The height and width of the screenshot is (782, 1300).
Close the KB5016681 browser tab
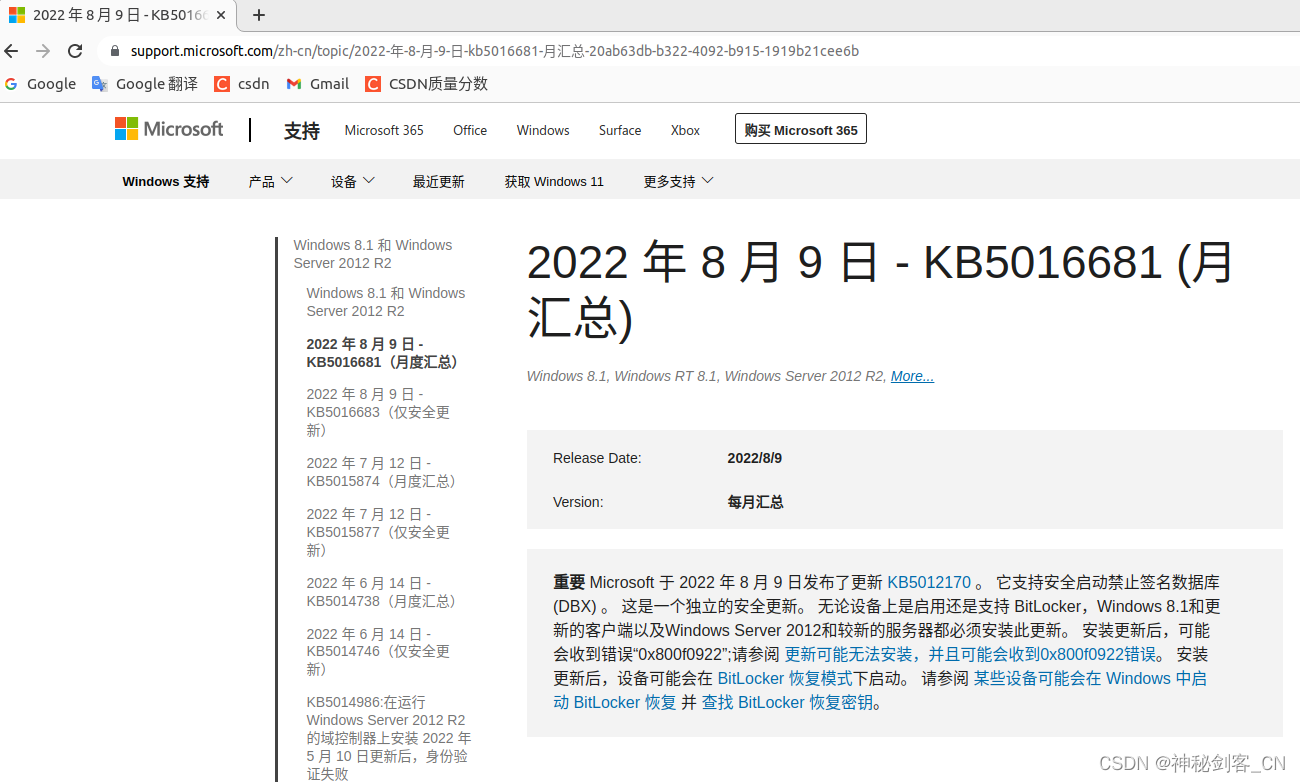coord(221,15)
